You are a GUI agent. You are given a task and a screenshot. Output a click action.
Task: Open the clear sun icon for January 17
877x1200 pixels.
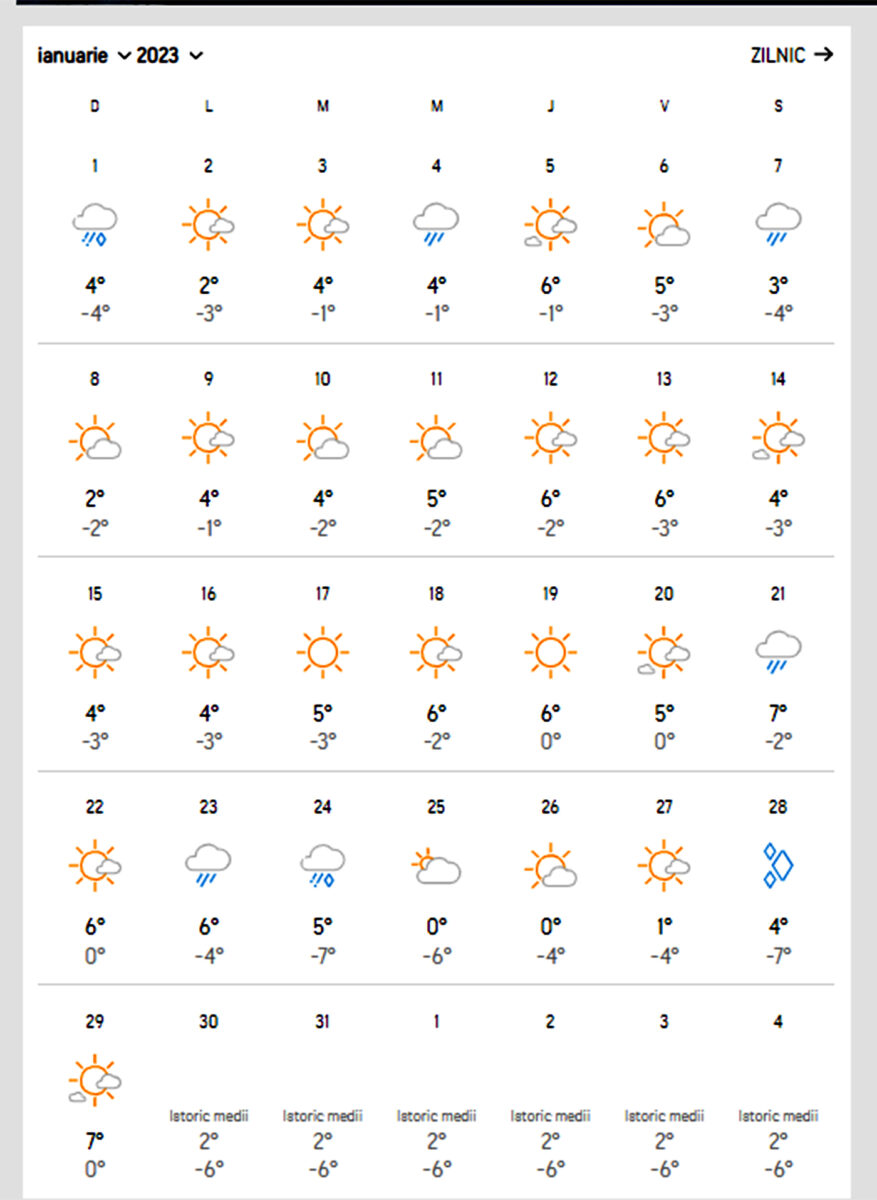click(322, 652)
